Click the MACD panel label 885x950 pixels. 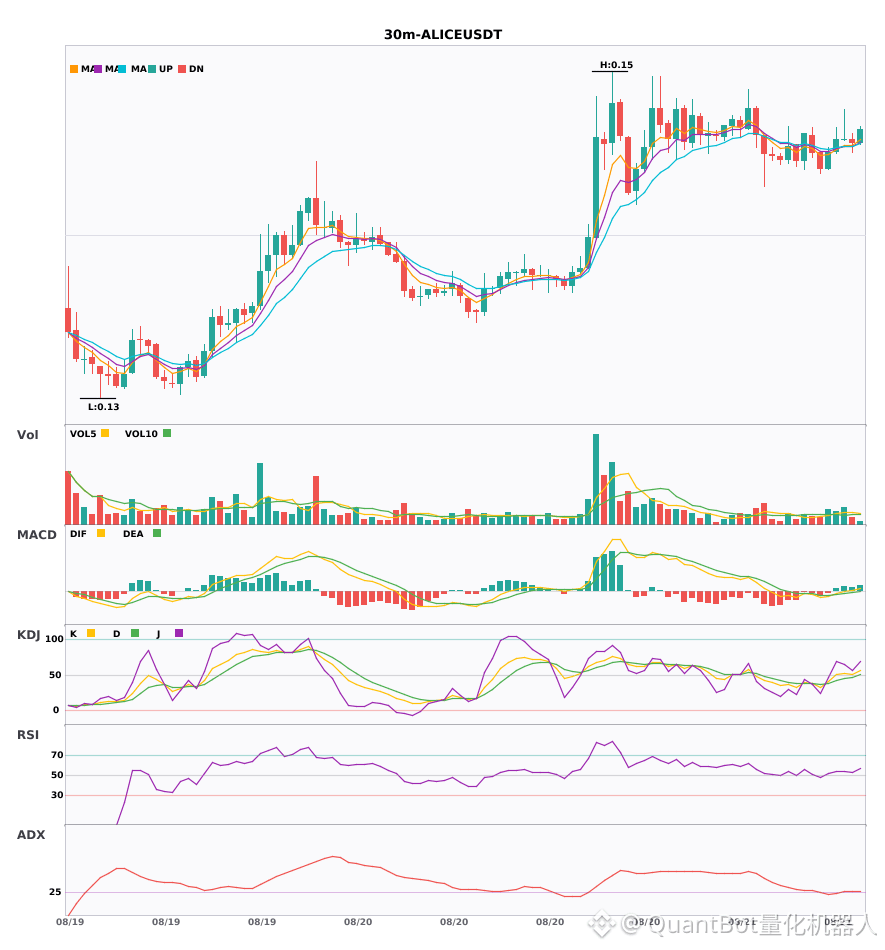[36, 535]
